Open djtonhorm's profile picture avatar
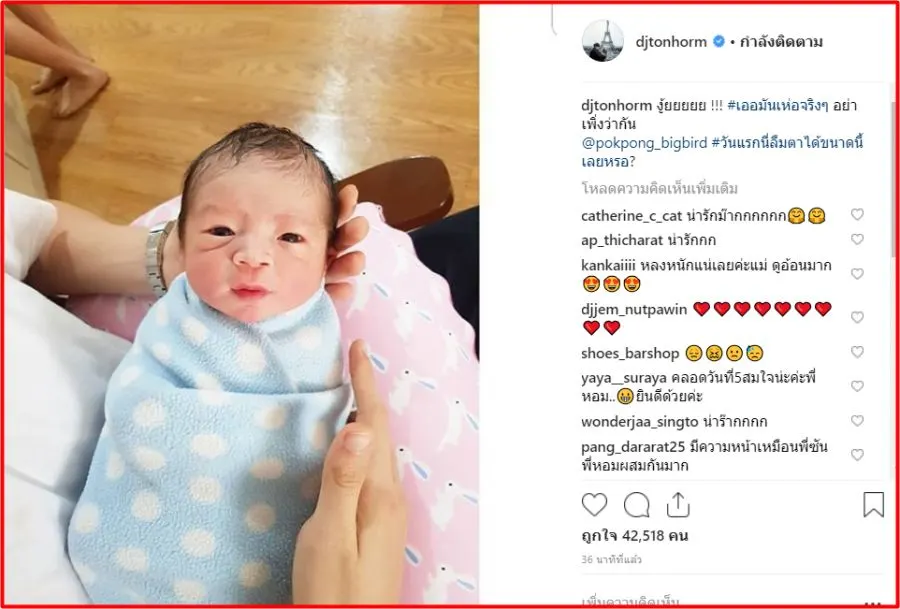Viewport: 900px width, 609px height. coord(603,41)
